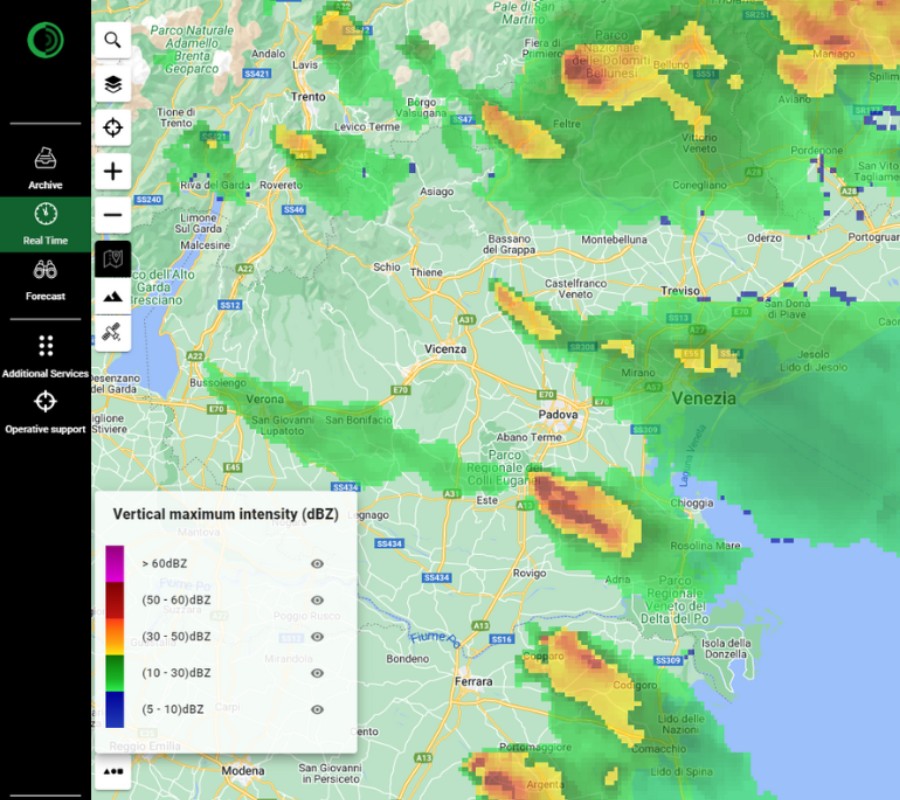Click the green (10 - 30)dBZ swatch

click(x=115, y=673)
